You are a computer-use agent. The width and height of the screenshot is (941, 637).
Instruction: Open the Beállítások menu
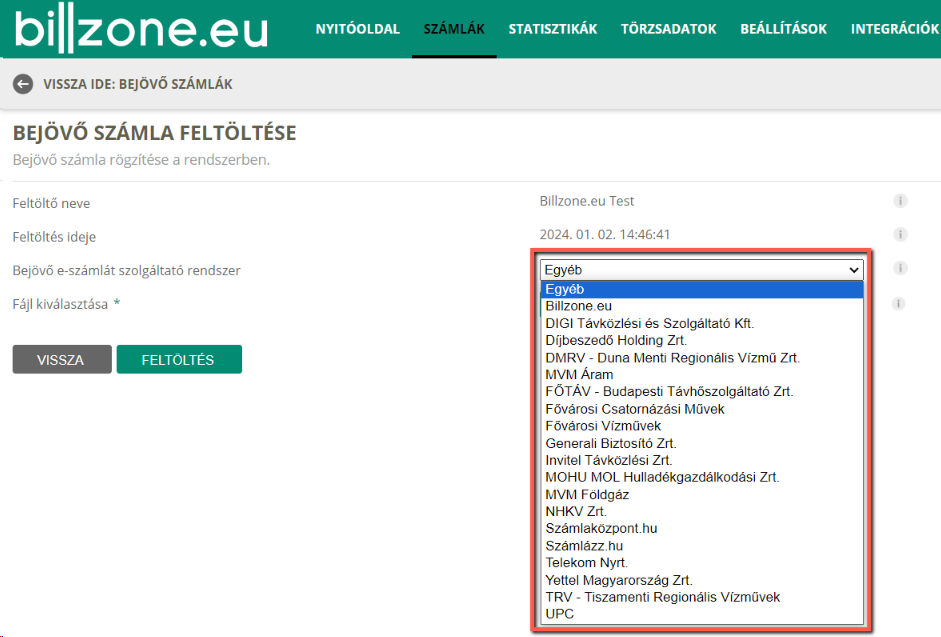point(783,29)
